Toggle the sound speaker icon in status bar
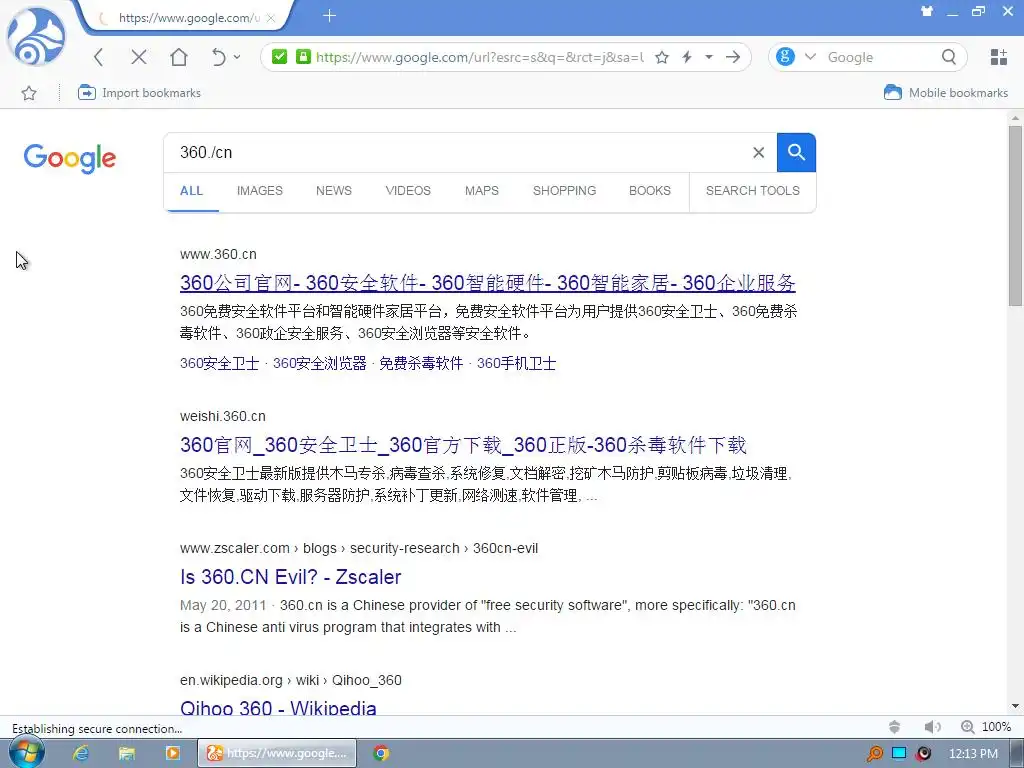This screenshot has width=1024, height=768. pyautogui.click(x=932, y=727)
